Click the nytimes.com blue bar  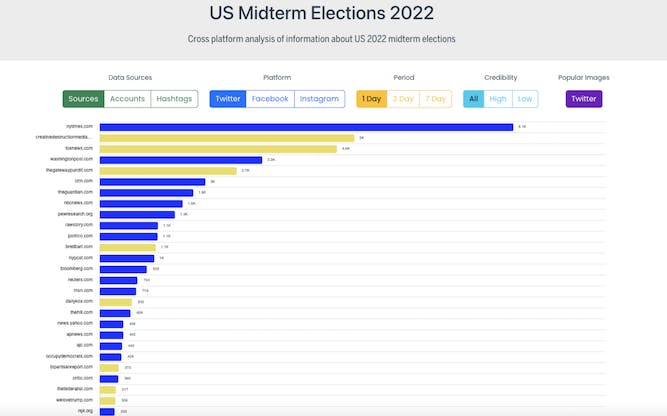point(306,127)
